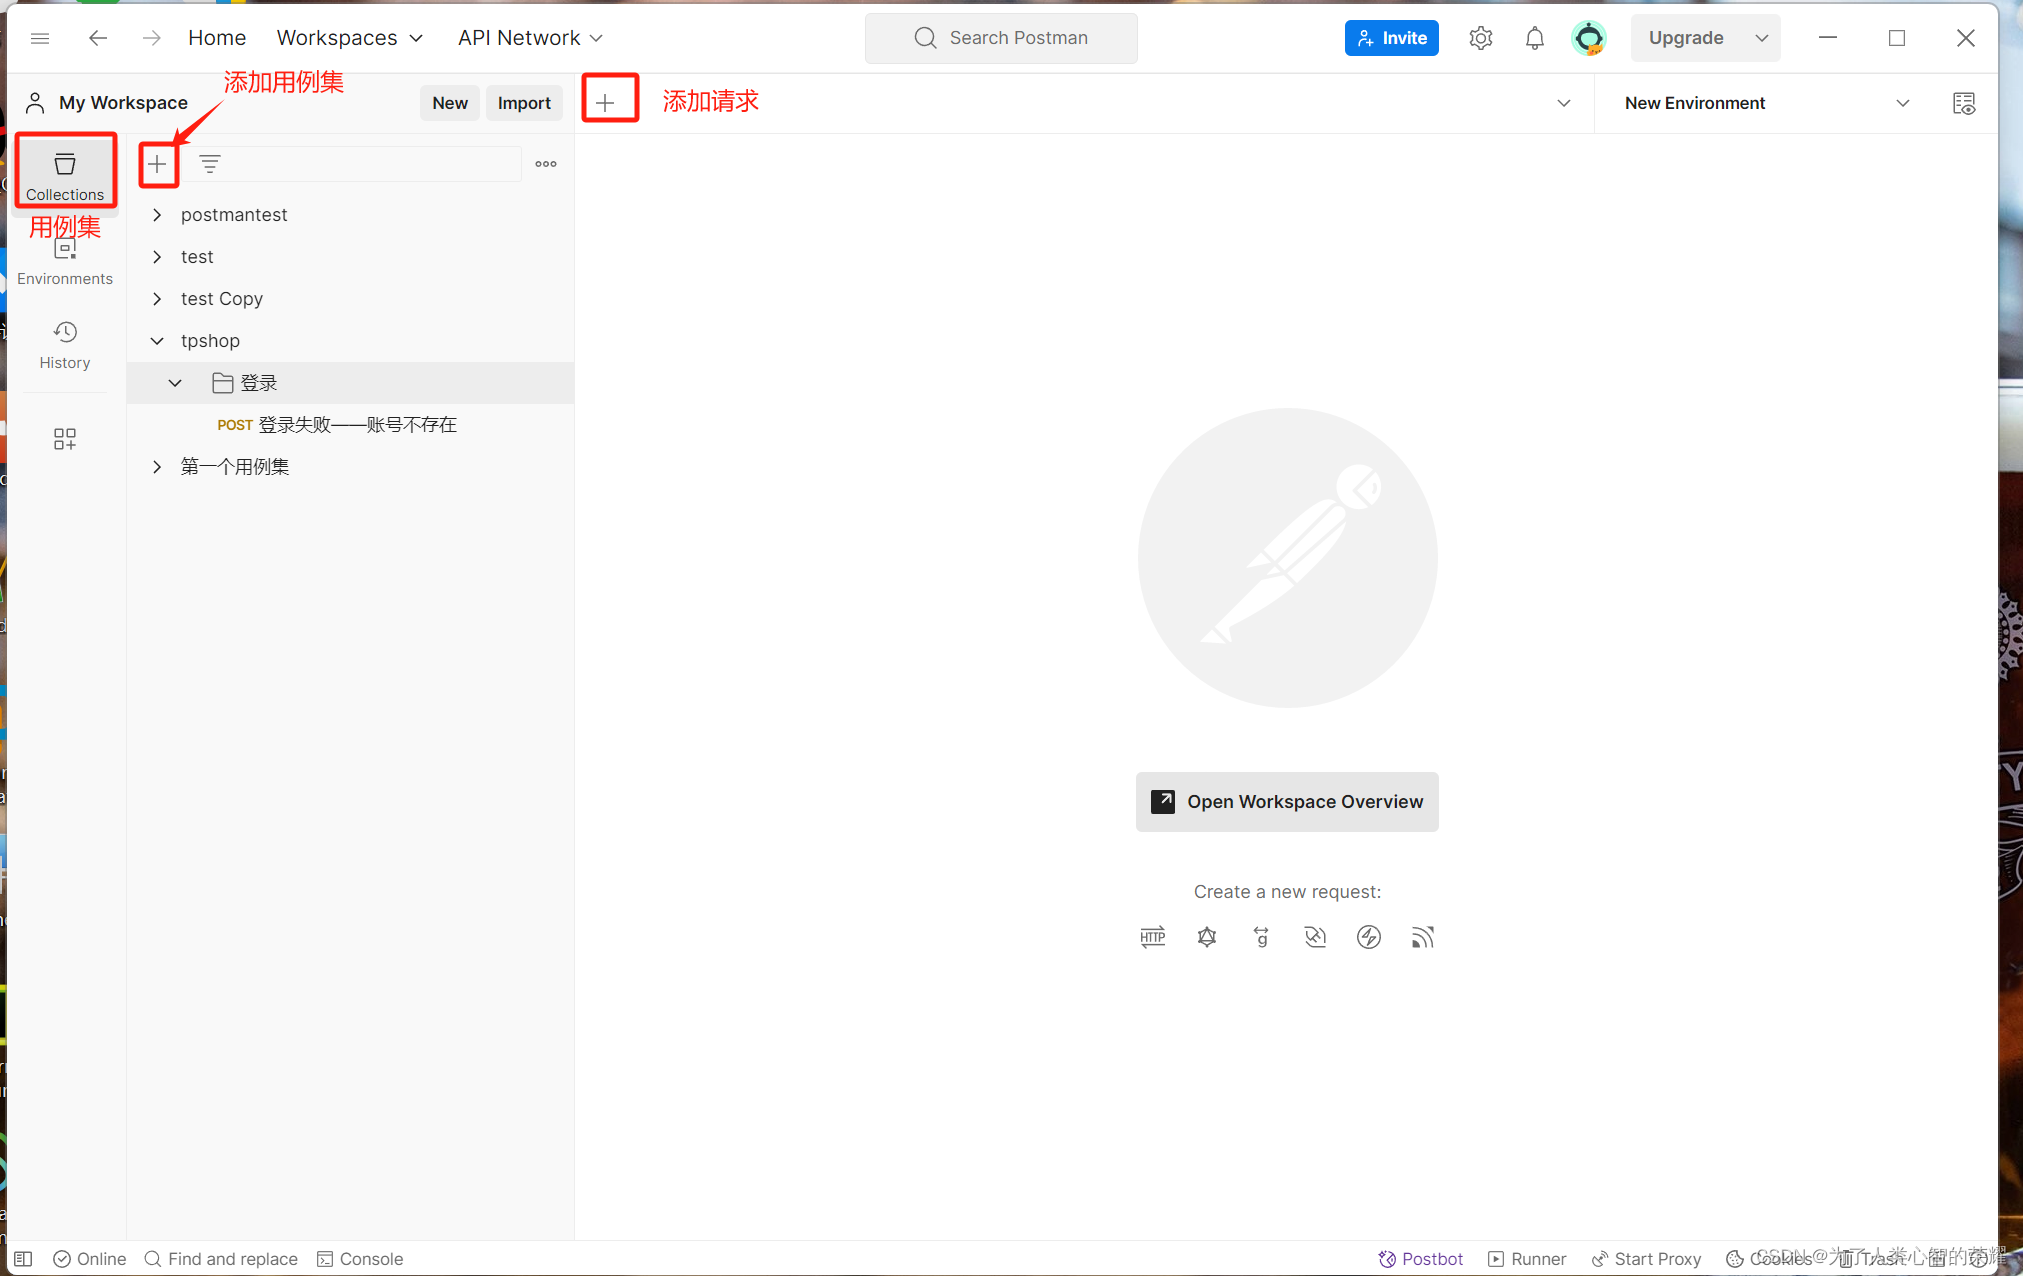Click the Collection overflow menu icon

[545, 165]
